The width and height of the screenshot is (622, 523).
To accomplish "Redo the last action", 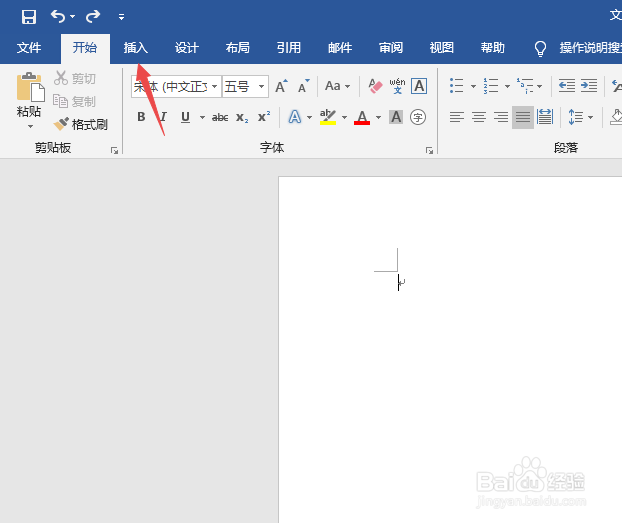I will coord(93,16).
